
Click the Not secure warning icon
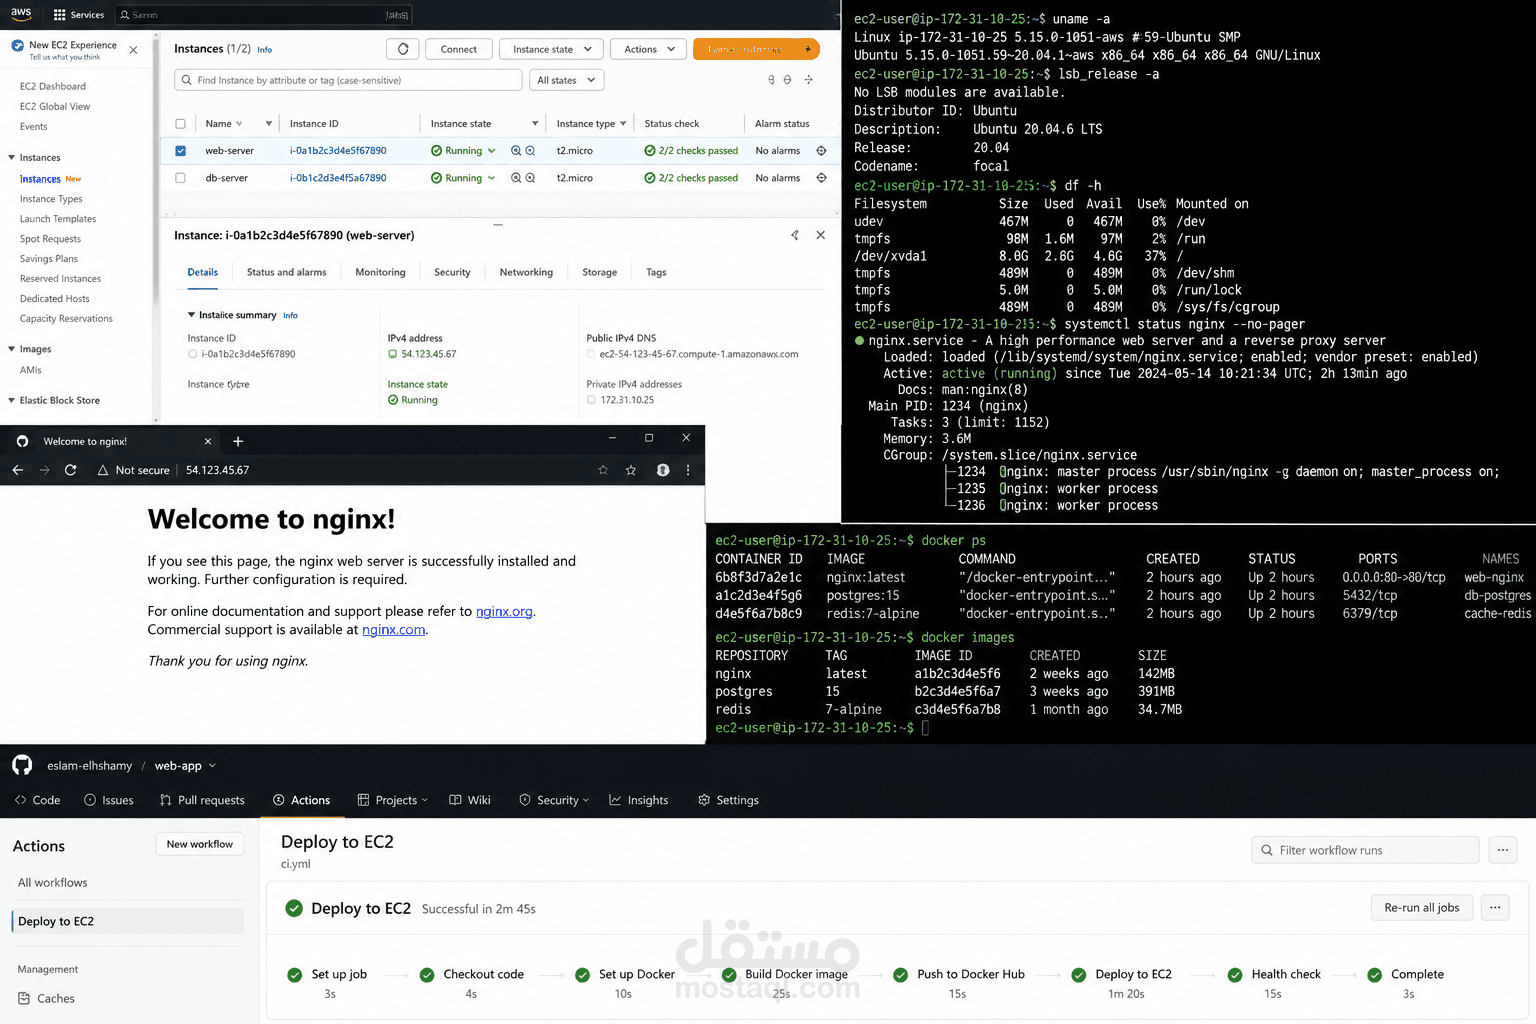[102, 470]
